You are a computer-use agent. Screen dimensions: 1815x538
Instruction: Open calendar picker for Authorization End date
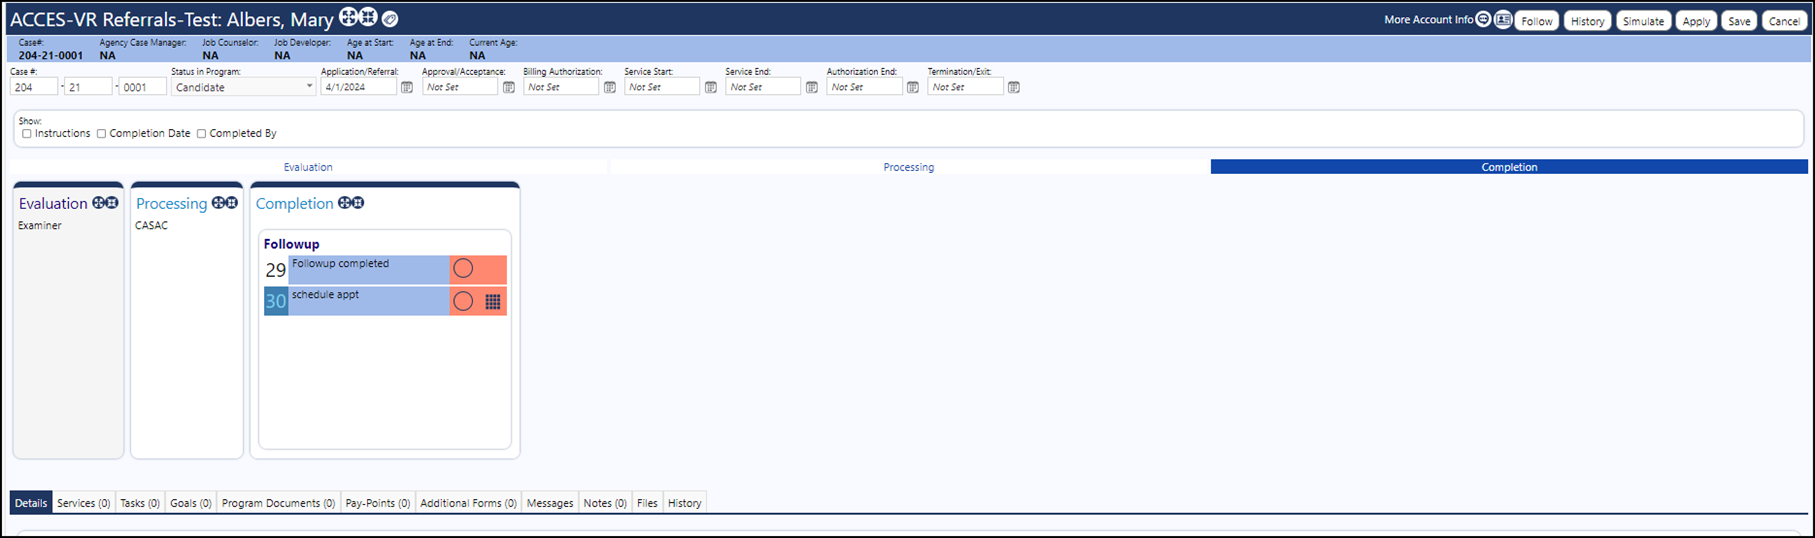913,87
